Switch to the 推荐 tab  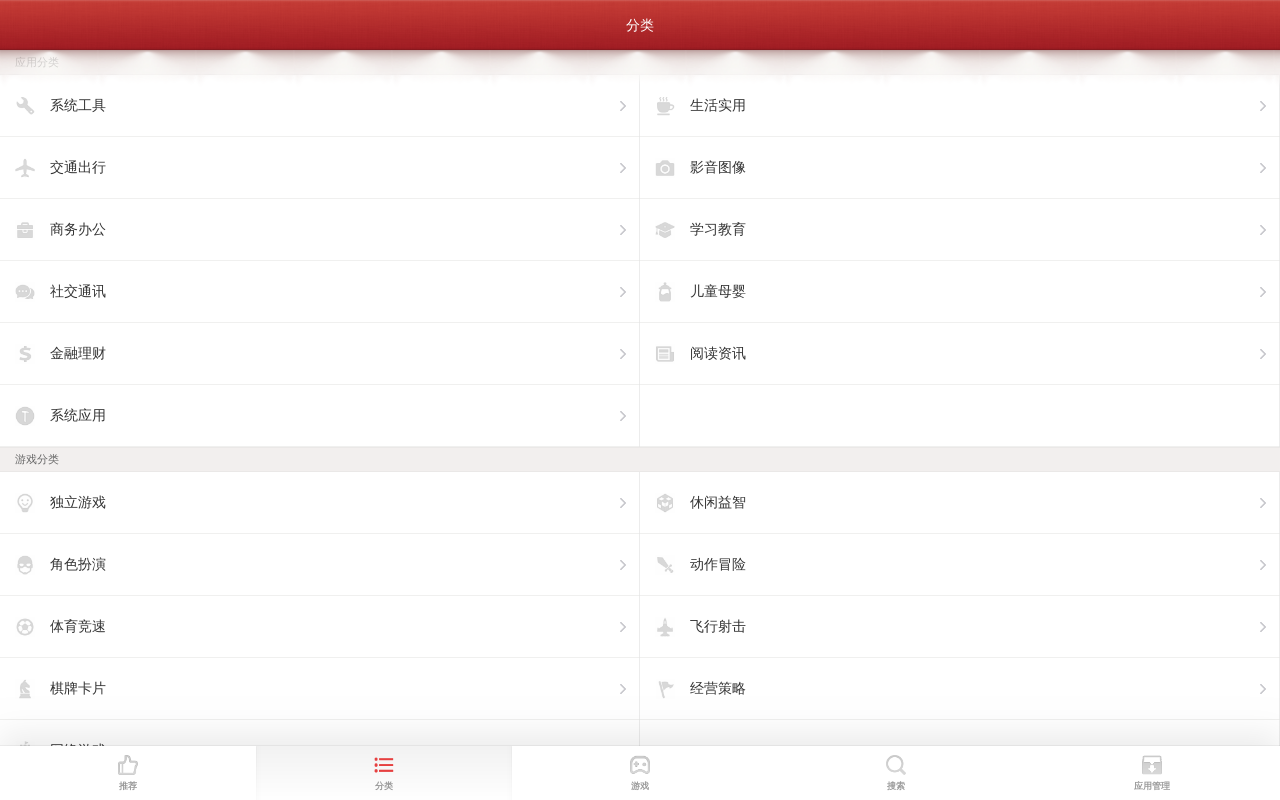[128, 772]
